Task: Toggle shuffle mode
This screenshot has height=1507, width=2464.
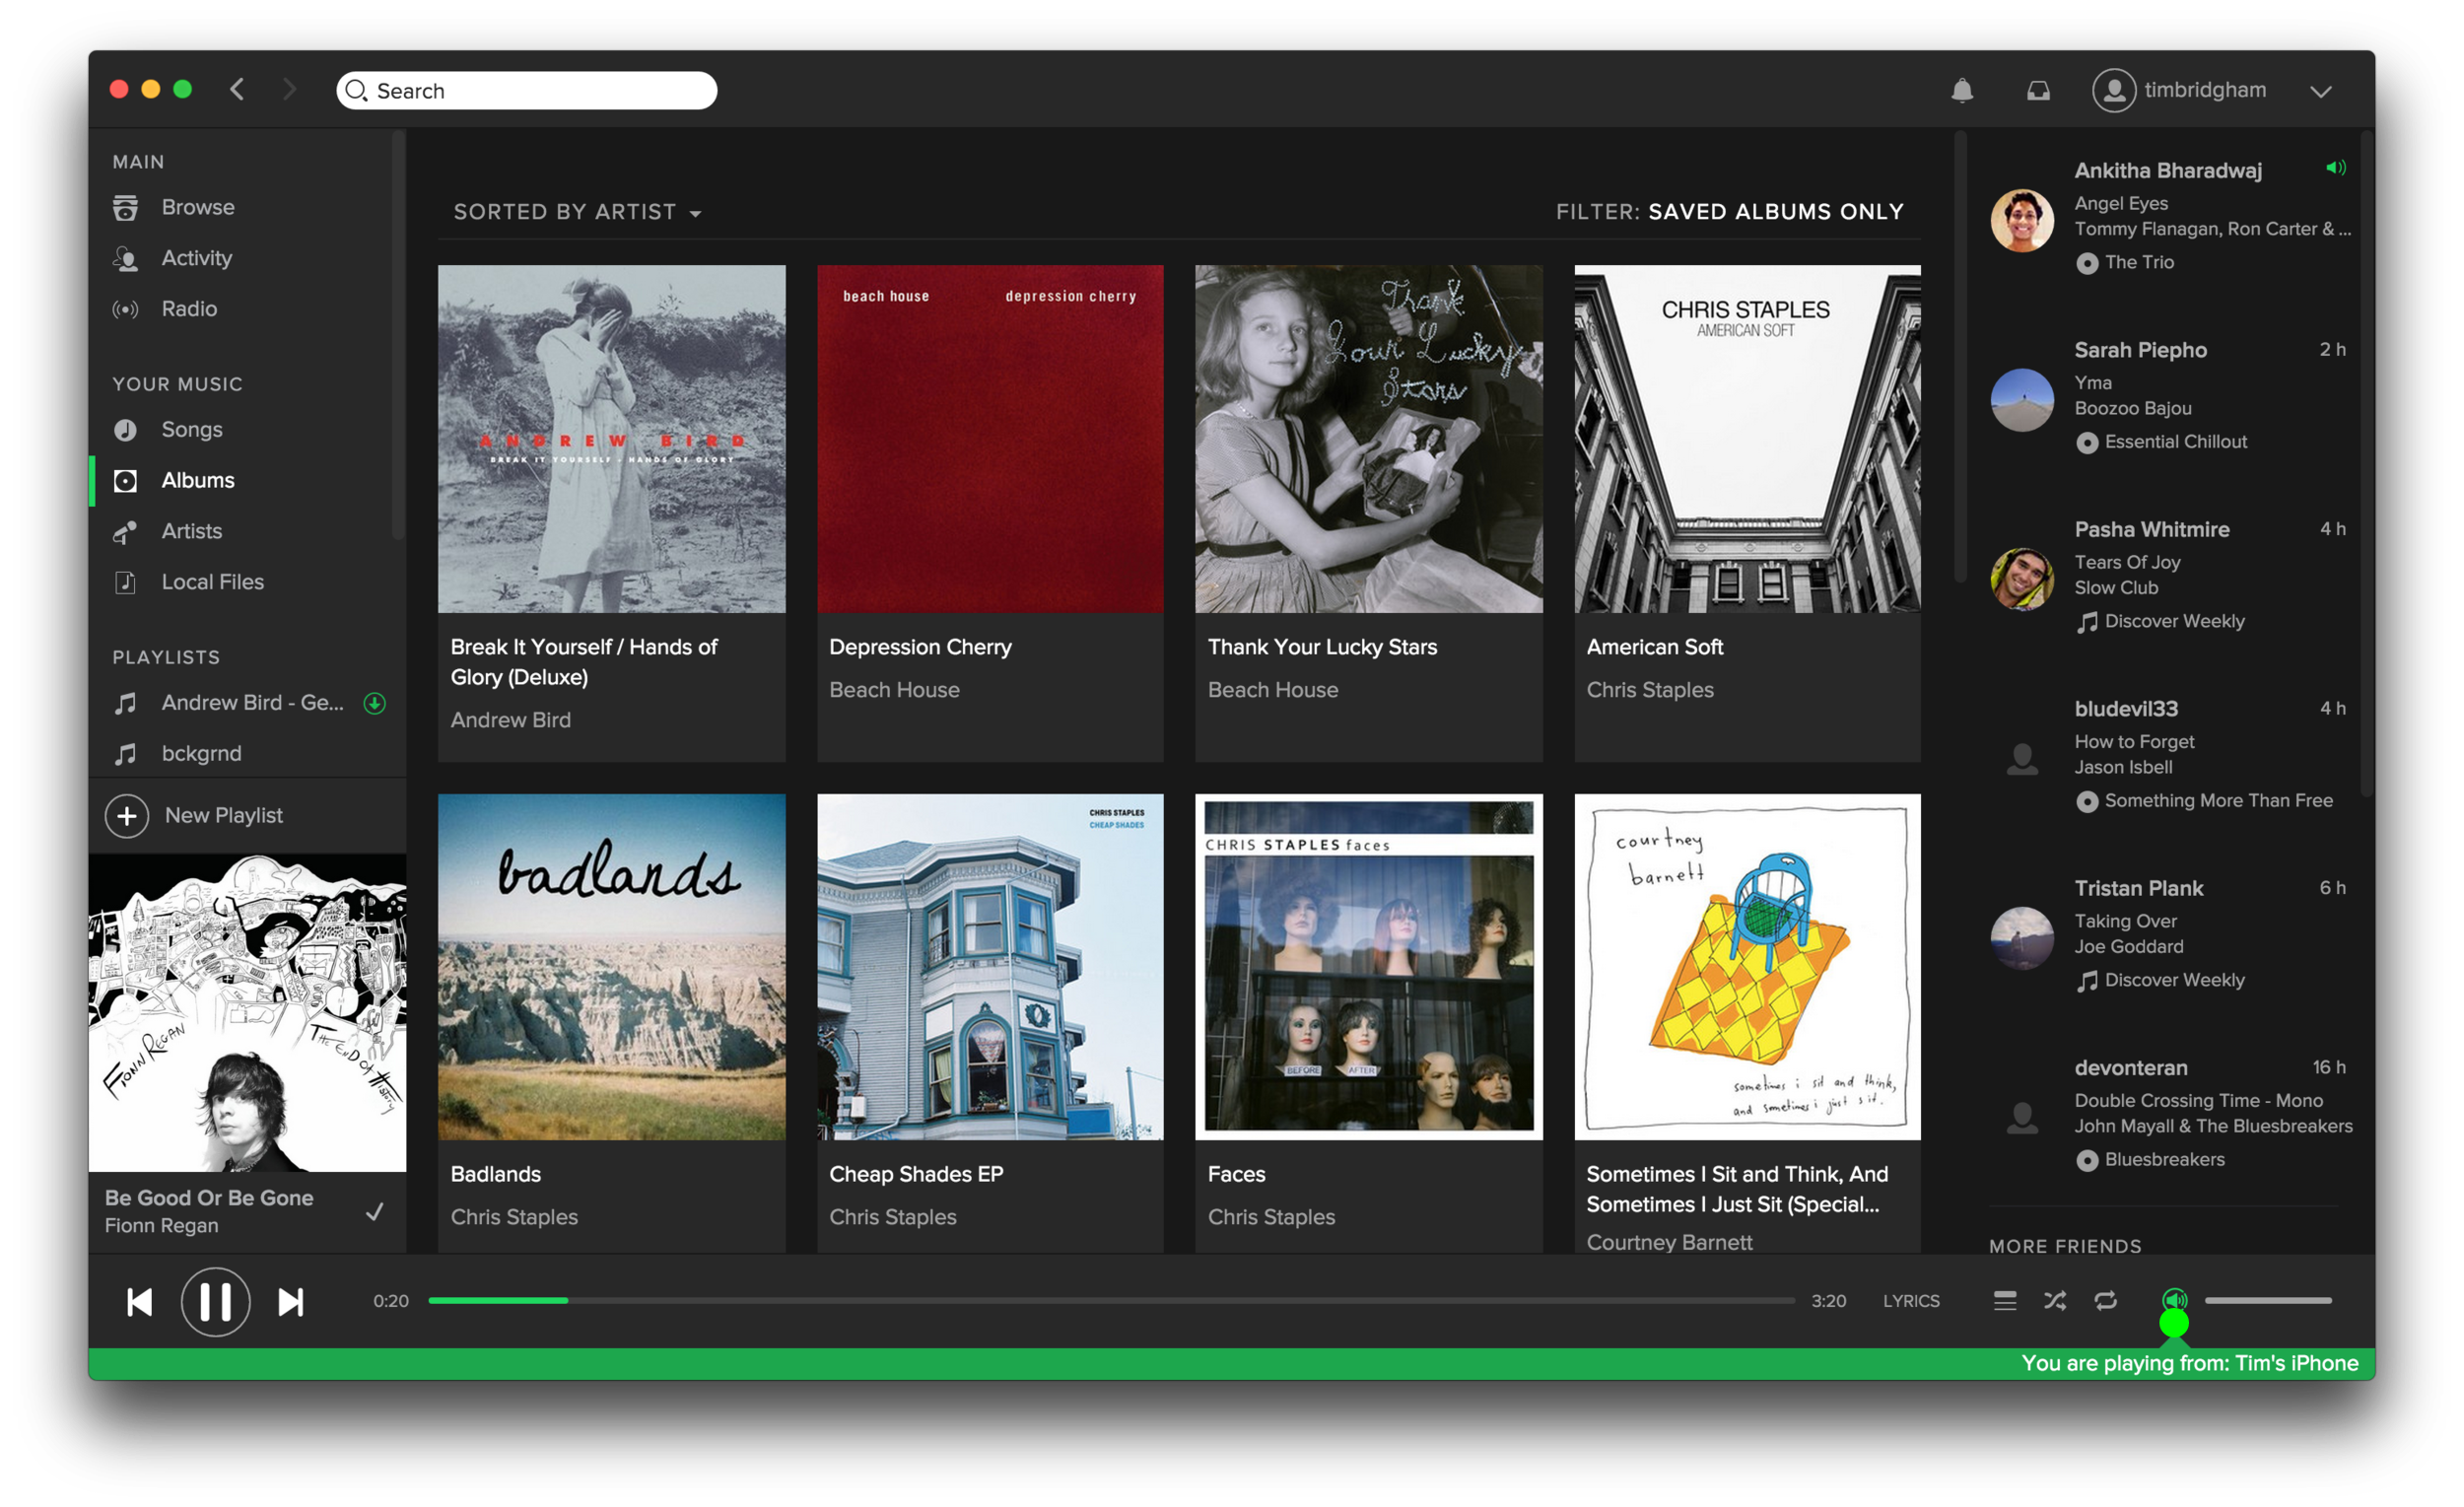Action: pos(2055,1301)
